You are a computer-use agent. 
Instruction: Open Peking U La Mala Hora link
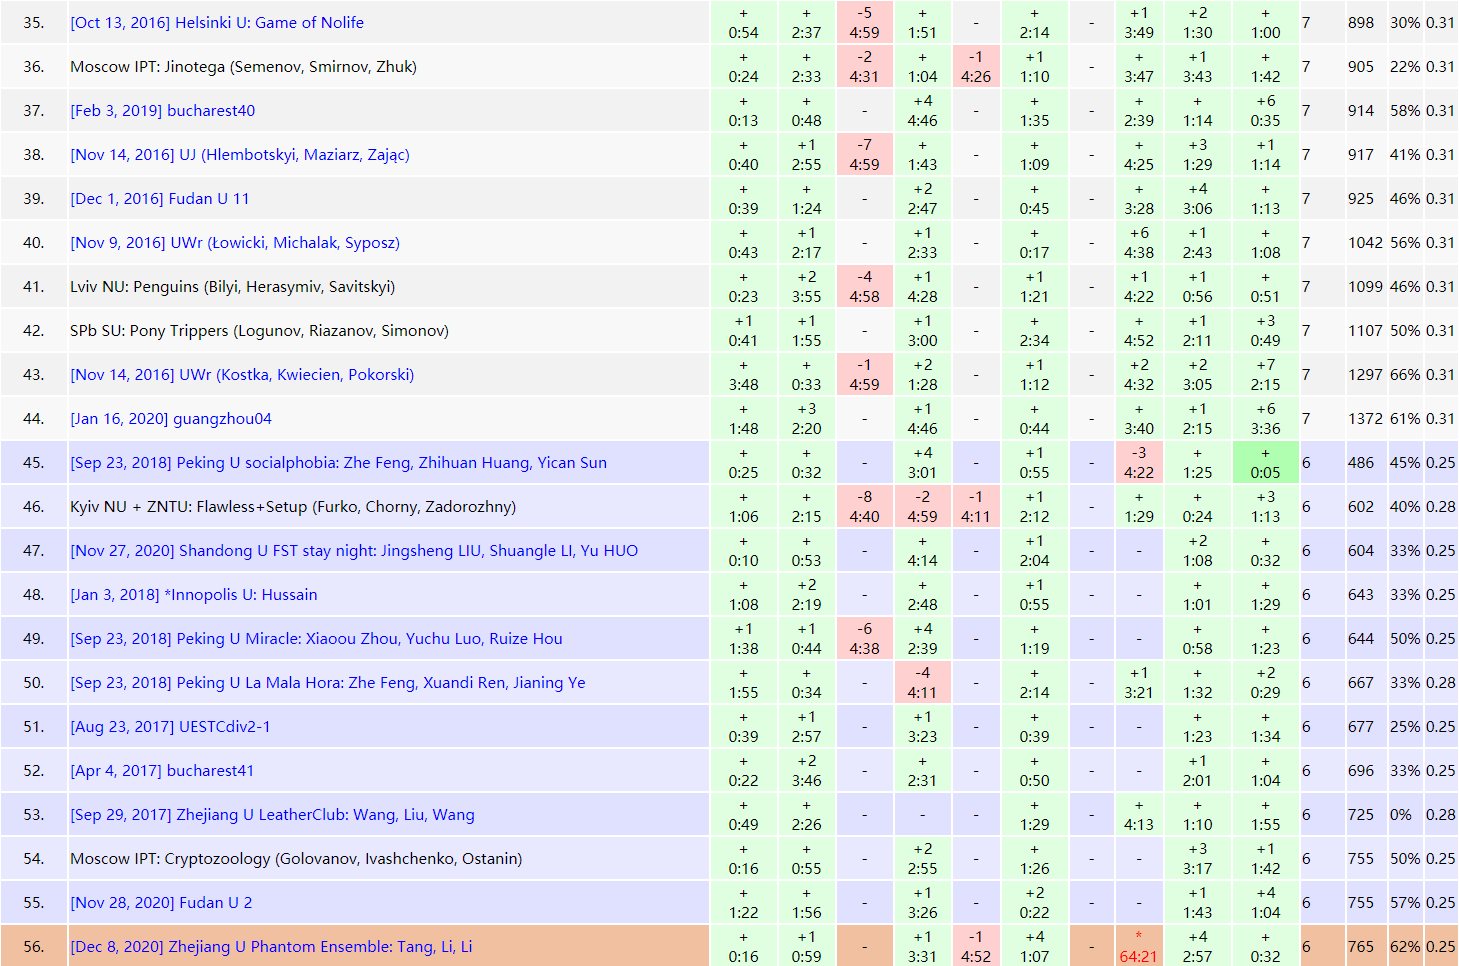coord(328,683)
